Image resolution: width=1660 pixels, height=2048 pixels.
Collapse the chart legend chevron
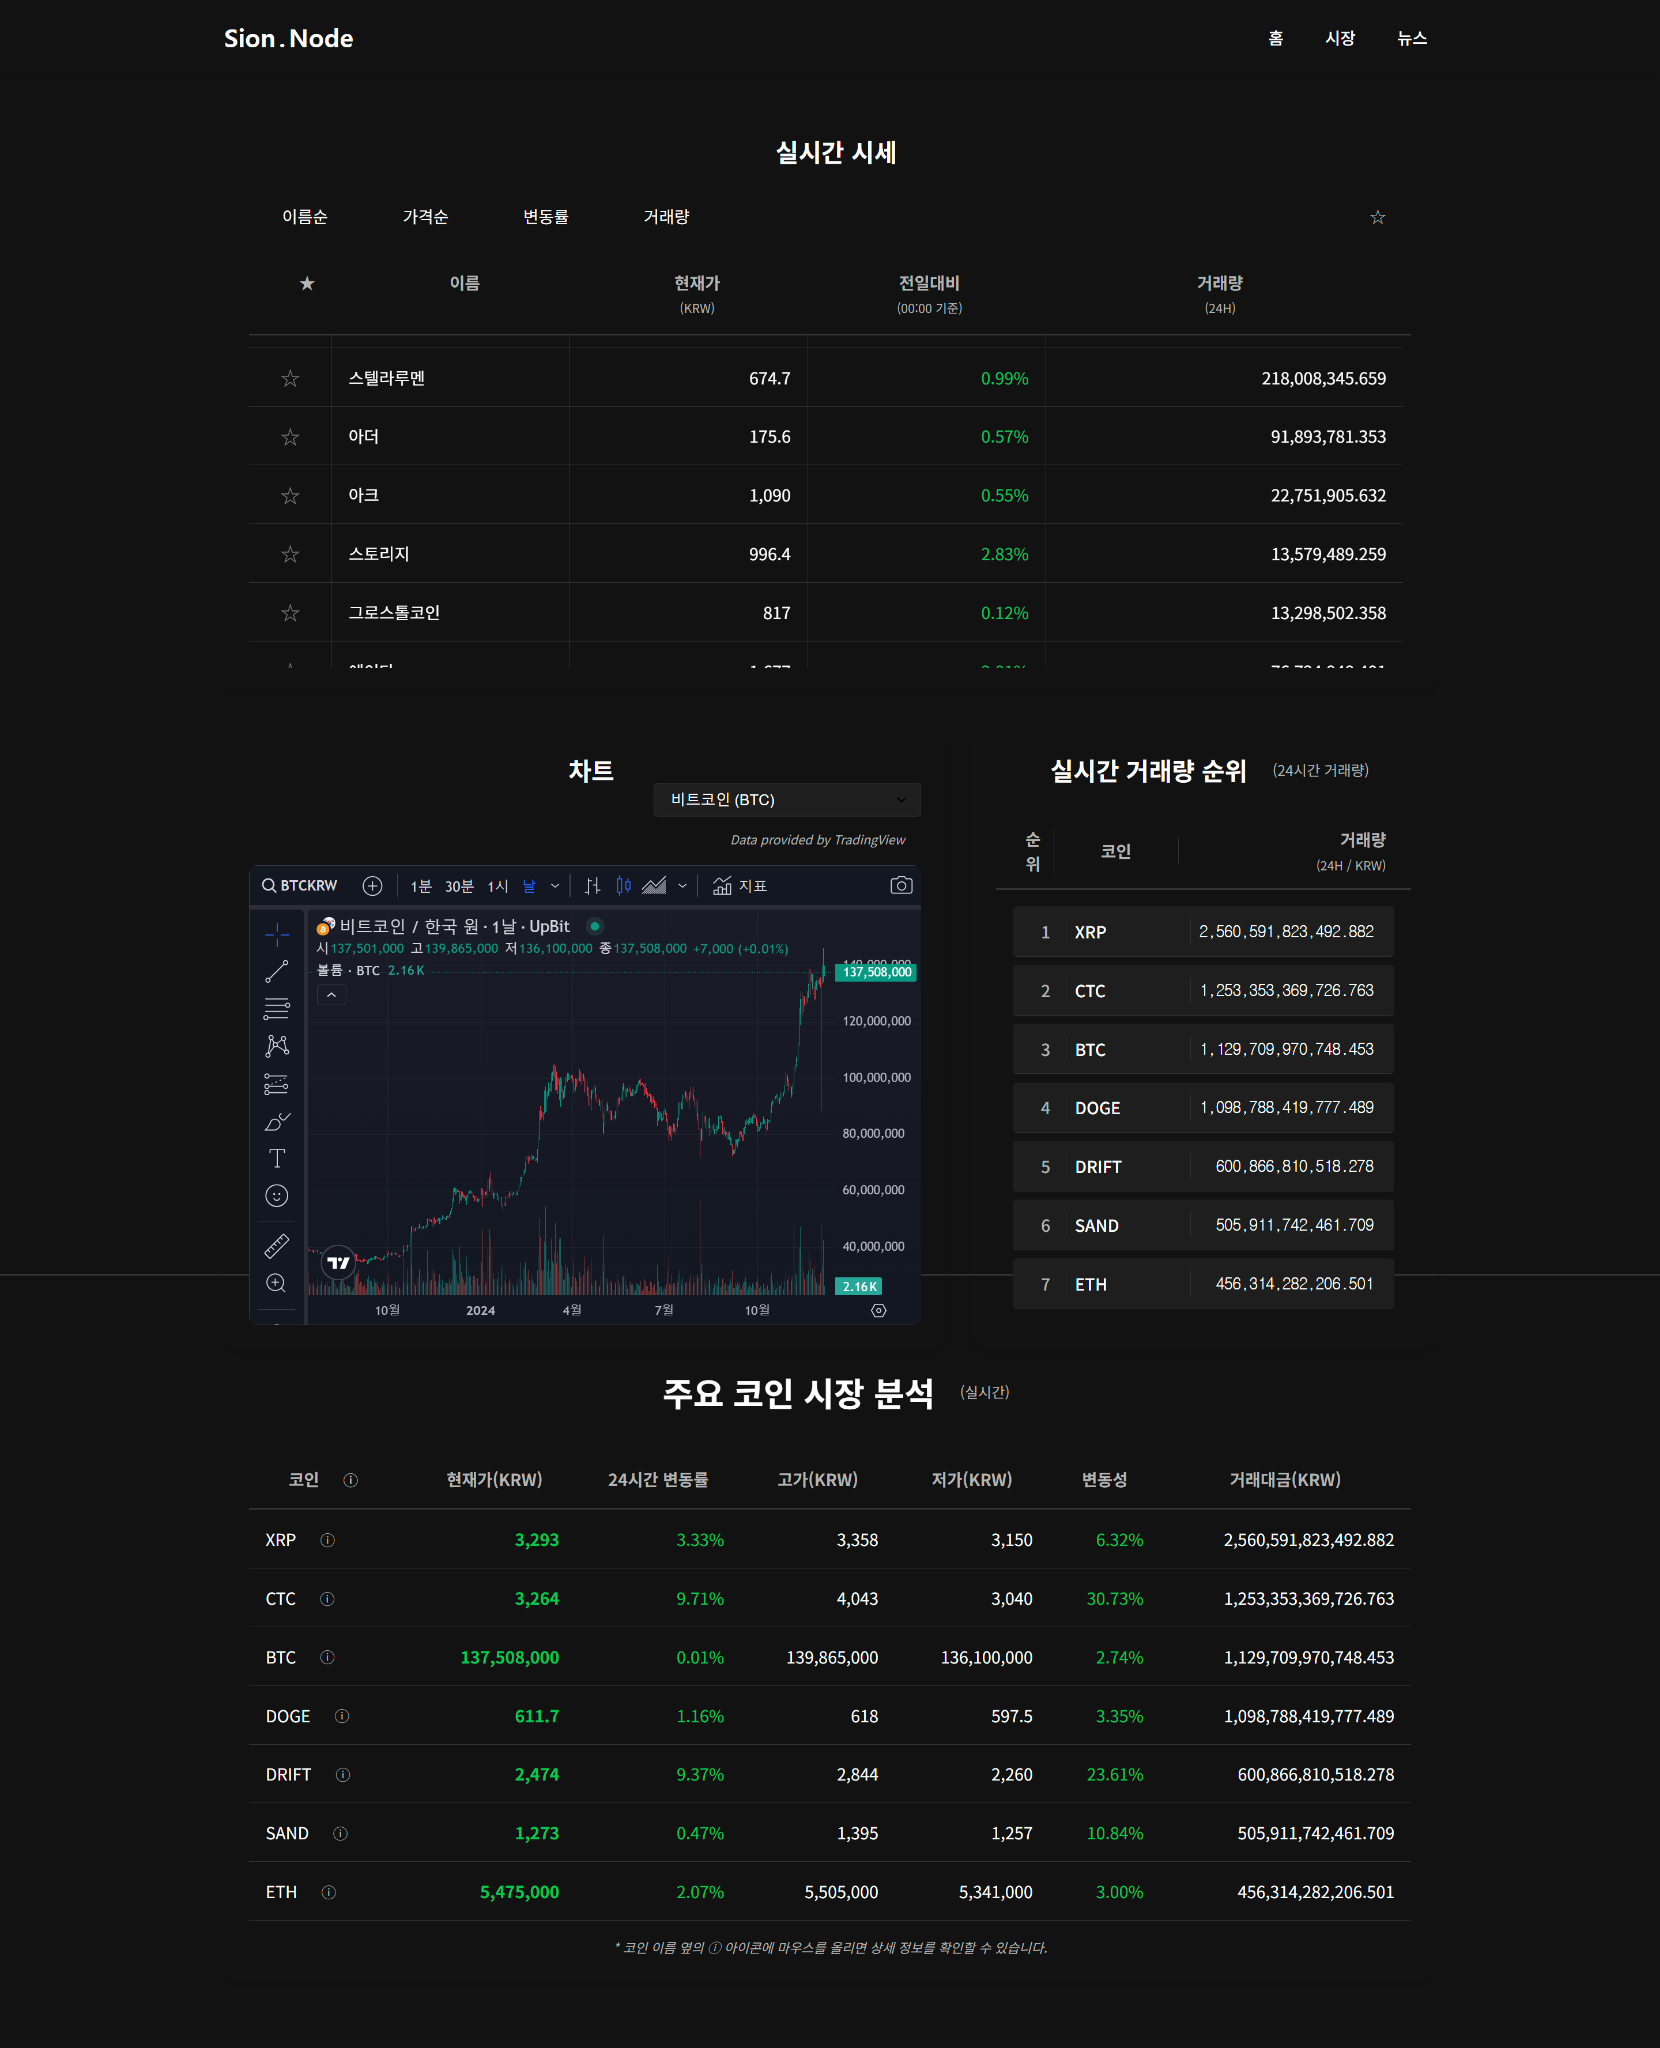pos(332,995)
